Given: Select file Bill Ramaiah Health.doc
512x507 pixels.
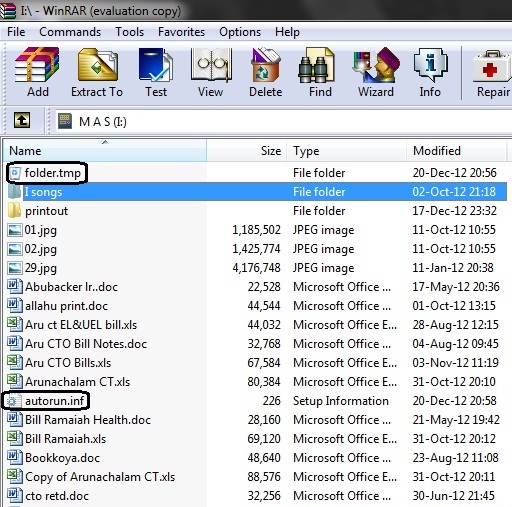Looking at the screenshot, I should pyautogui.click(x=88, y=420).
